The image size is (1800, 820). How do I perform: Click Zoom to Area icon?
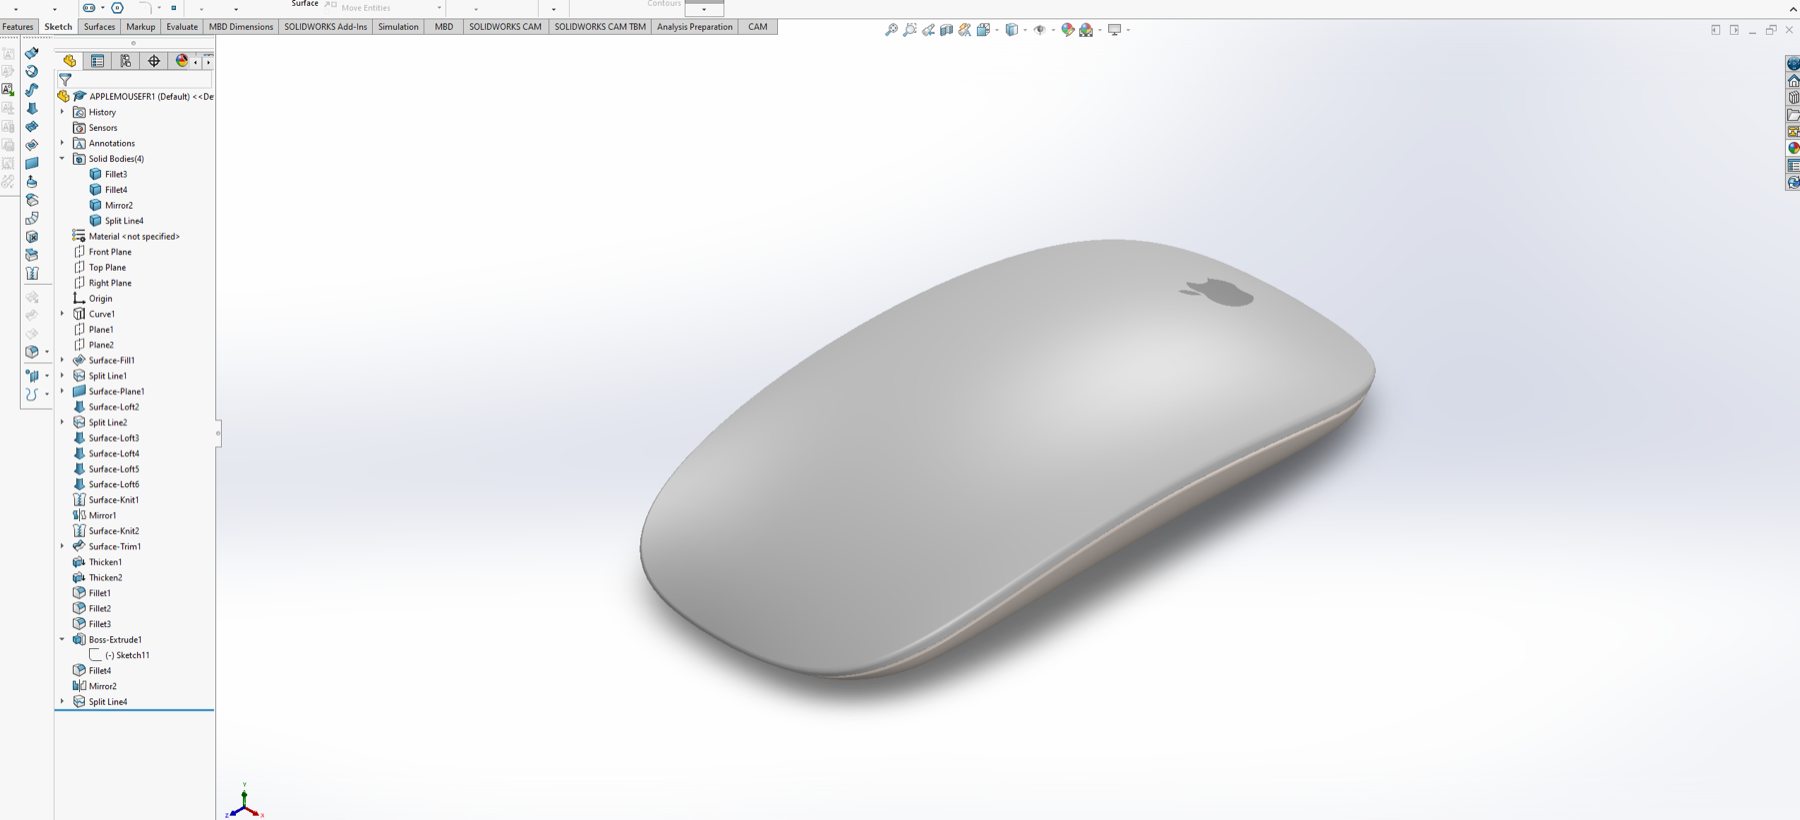(910, 30)
